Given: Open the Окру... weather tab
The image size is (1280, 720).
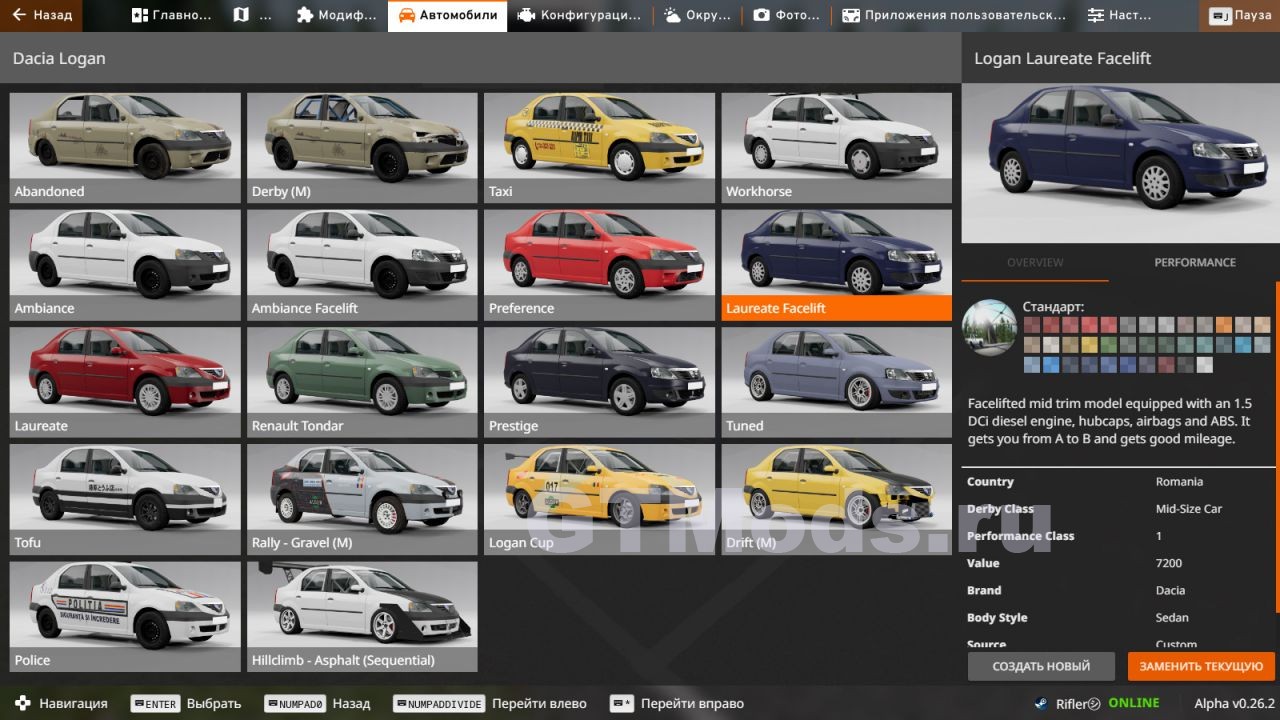Looking at the screenshot, I should (697, 15).
